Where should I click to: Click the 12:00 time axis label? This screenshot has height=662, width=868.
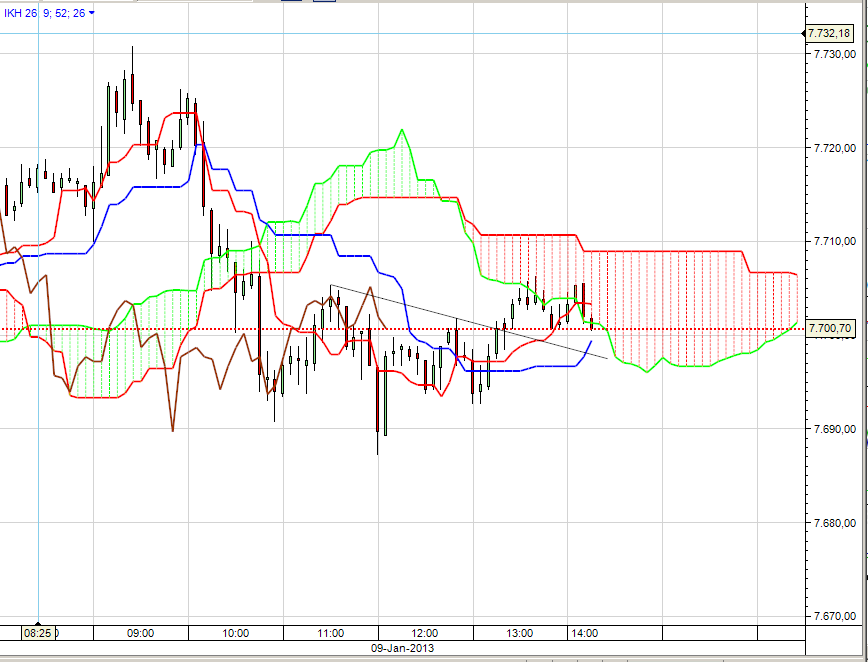click(x=426, y=632)
